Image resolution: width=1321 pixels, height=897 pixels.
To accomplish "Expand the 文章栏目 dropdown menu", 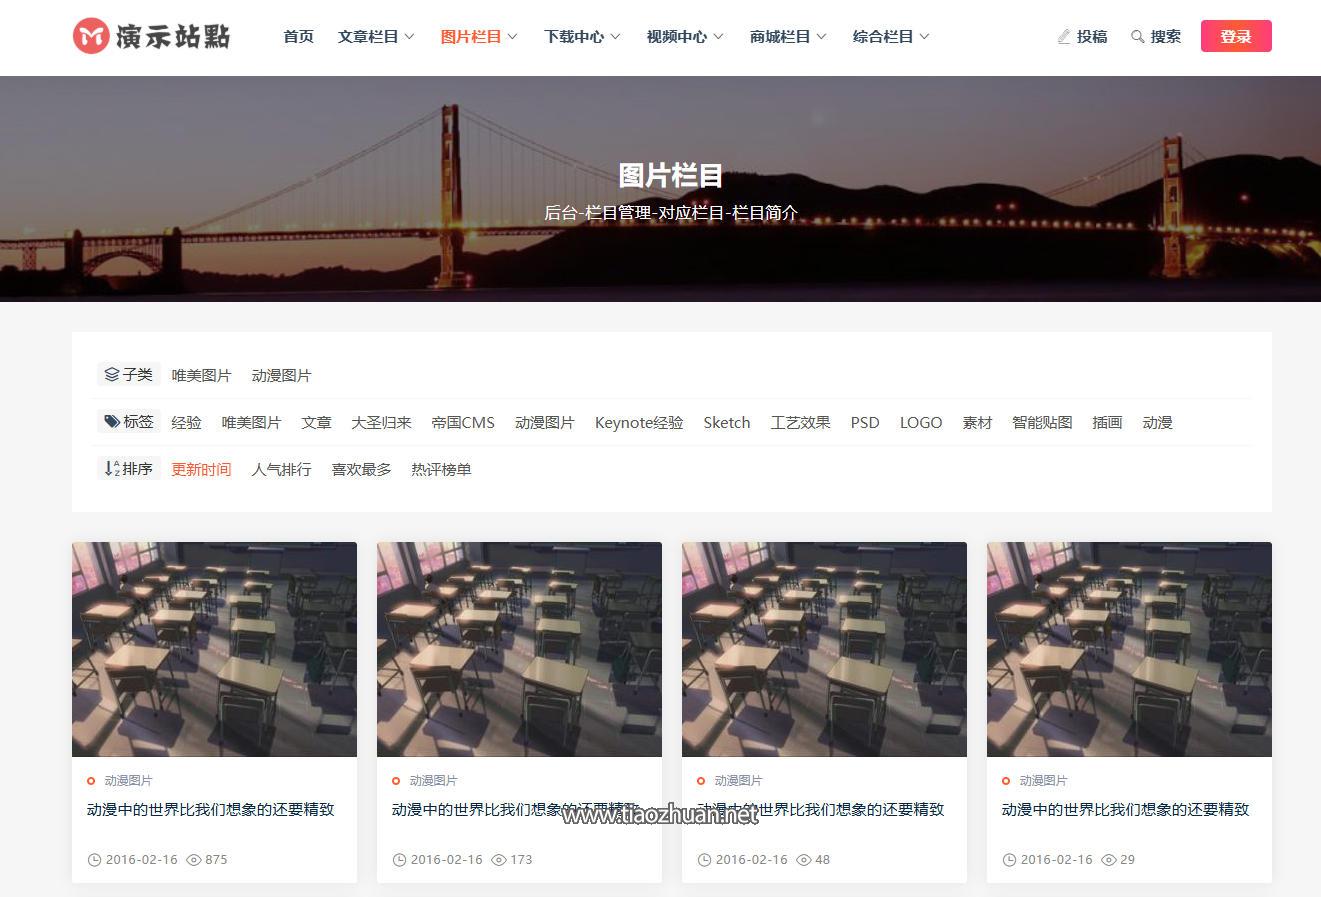I will (375, 37).
